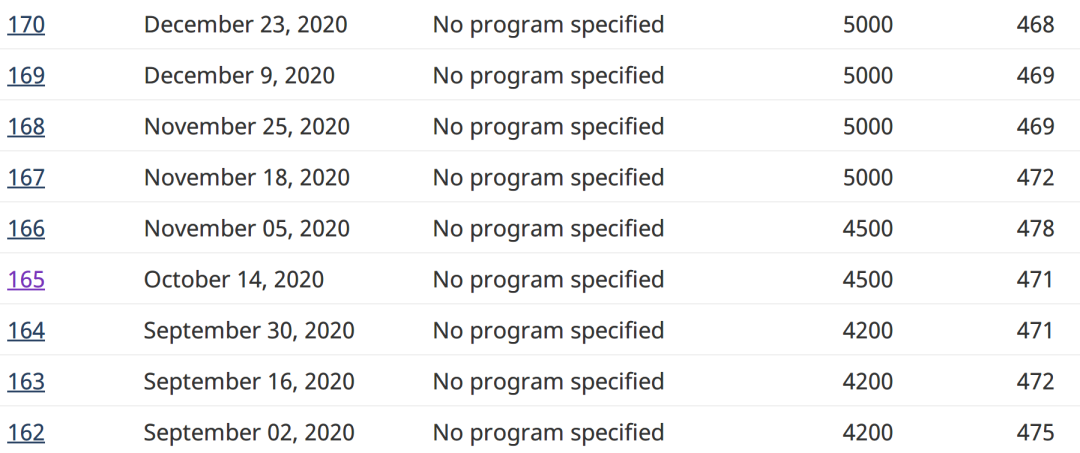Click the 4200 value in September 30 row
Viewport: 1080px width, 453px height.
[x=868, y=330]
